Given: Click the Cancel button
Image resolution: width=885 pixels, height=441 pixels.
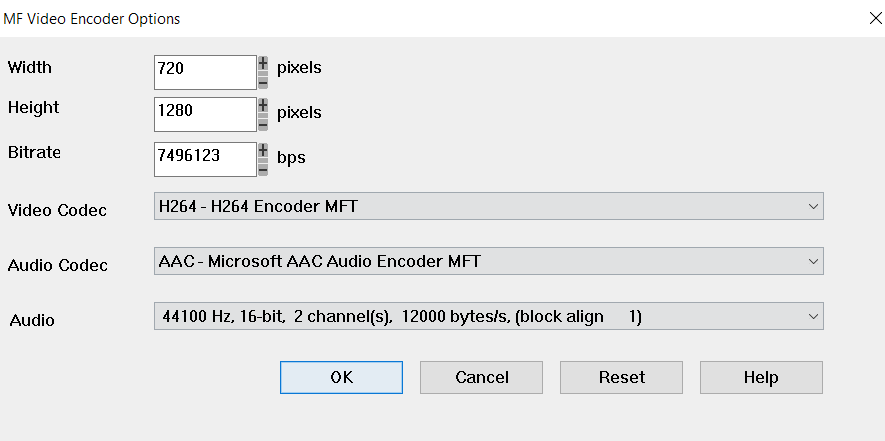Looking at the screenshot, I should pos(481,377).
